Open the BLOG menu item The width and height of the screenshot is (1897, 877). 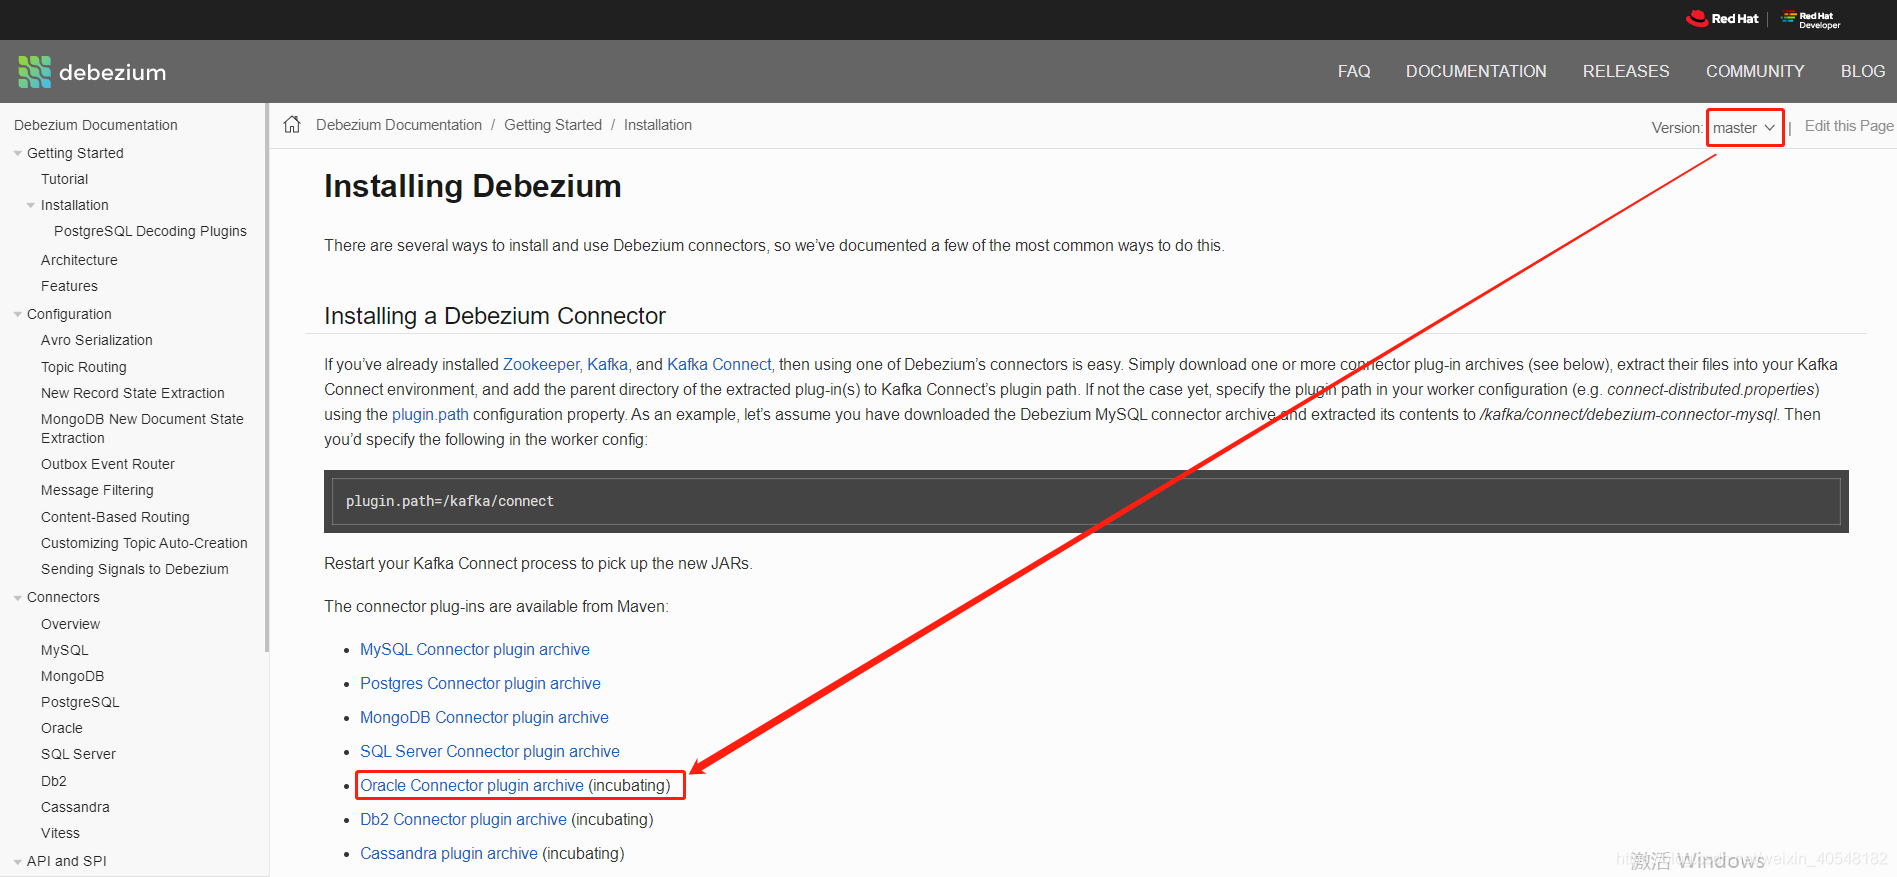point(1863,72)
